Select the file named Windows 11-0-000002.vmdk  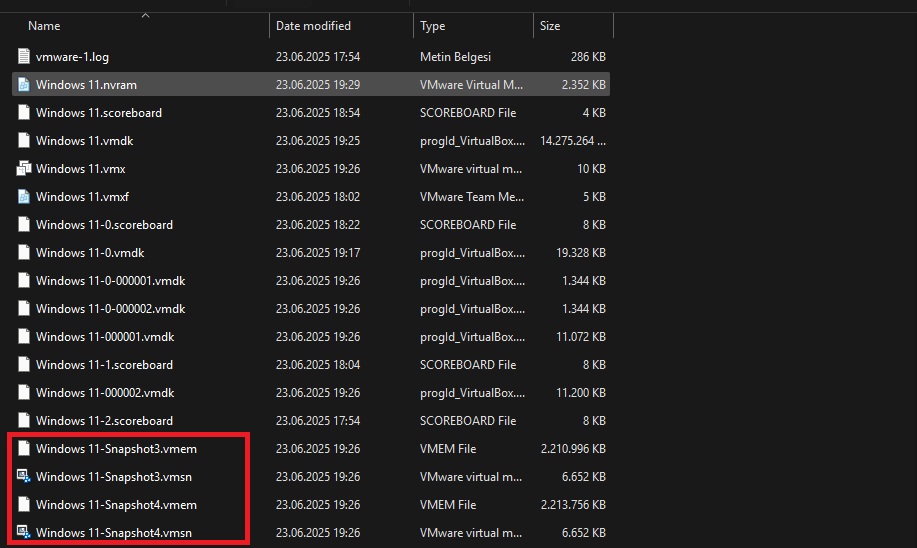[111, 309]
